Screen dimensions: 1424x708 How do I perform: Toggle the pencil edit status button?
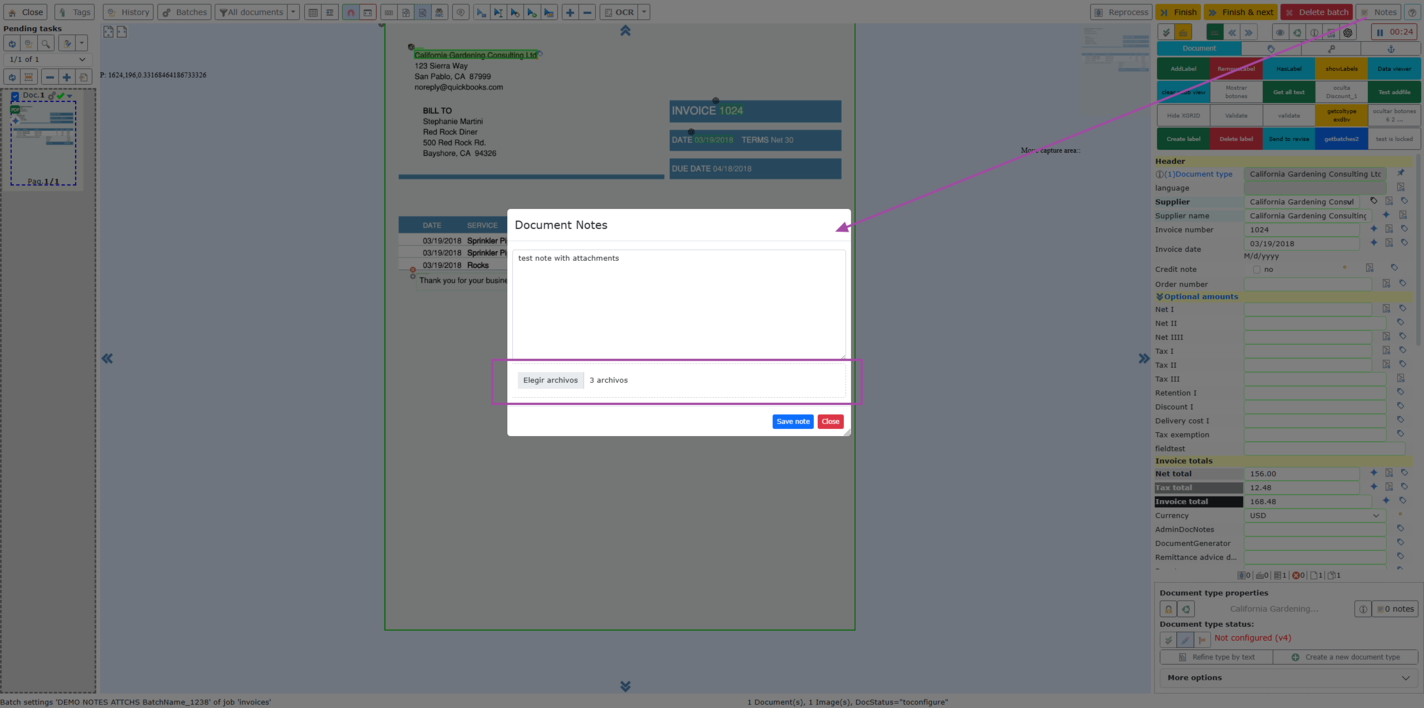click(1185, 639)
